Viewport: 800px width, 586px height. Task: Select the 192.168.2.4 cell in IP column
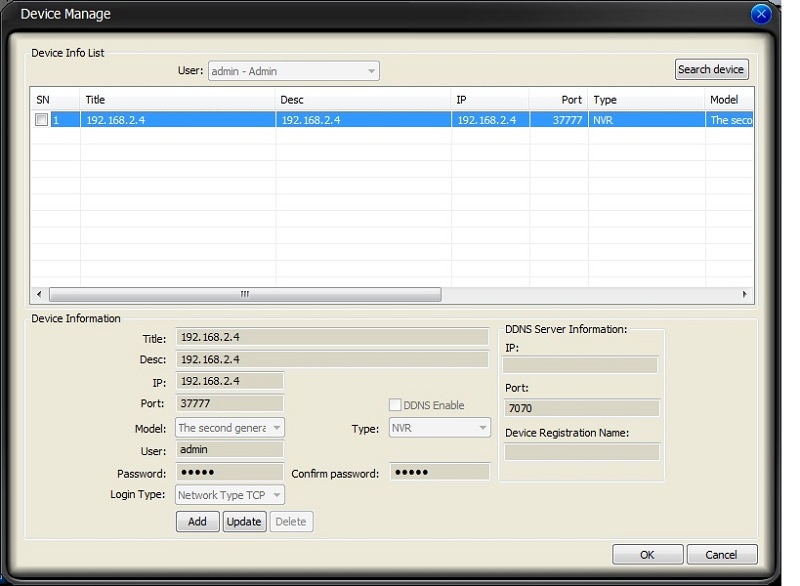tap(490, 120)
